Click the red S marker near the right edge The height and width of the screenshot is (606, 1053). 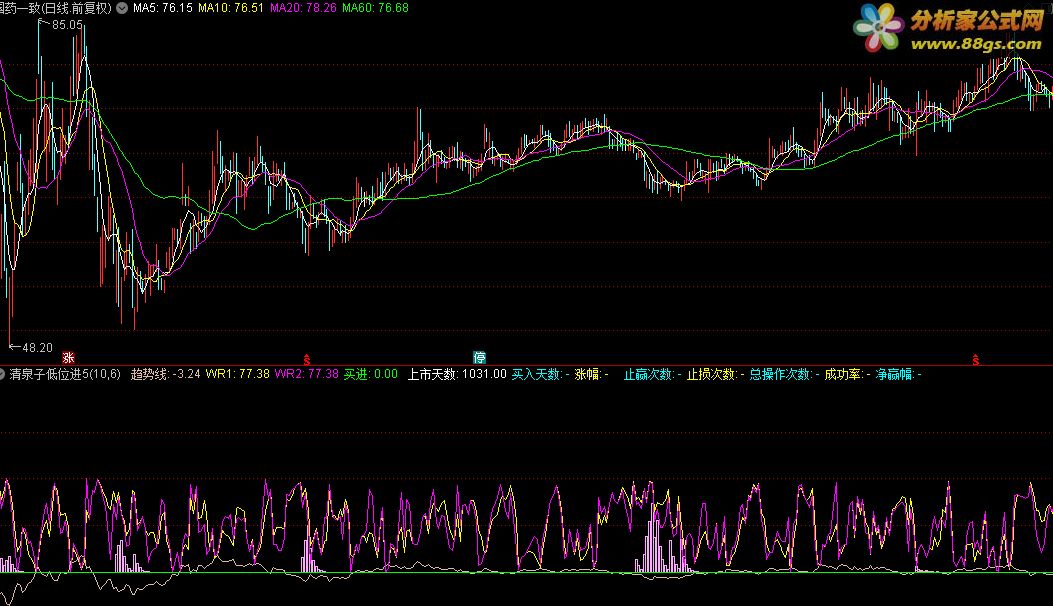coord(976,360)
